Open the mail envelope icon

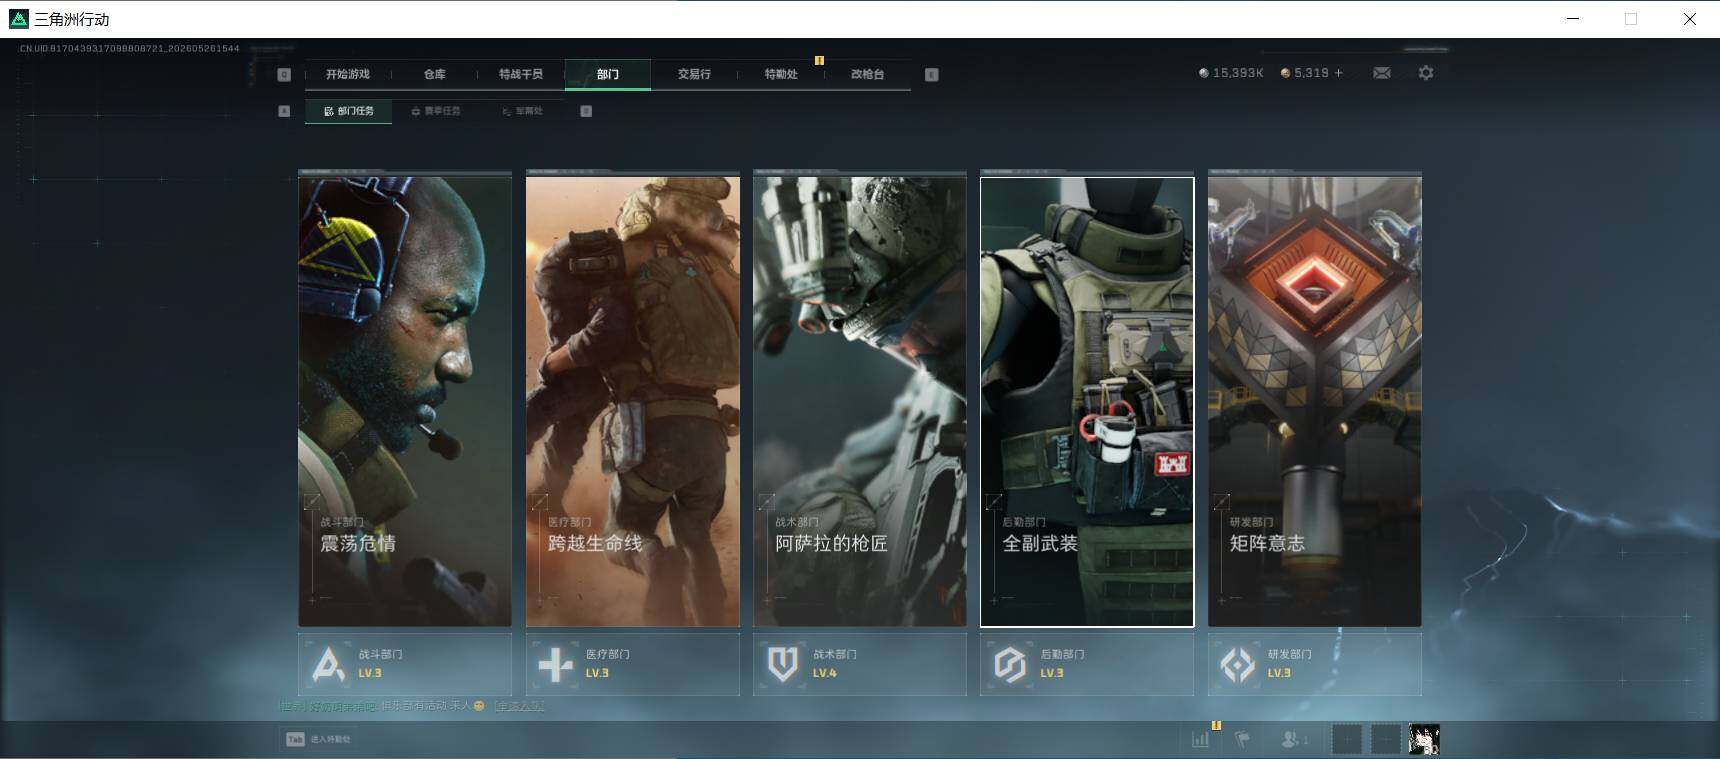pos(1381,73)
